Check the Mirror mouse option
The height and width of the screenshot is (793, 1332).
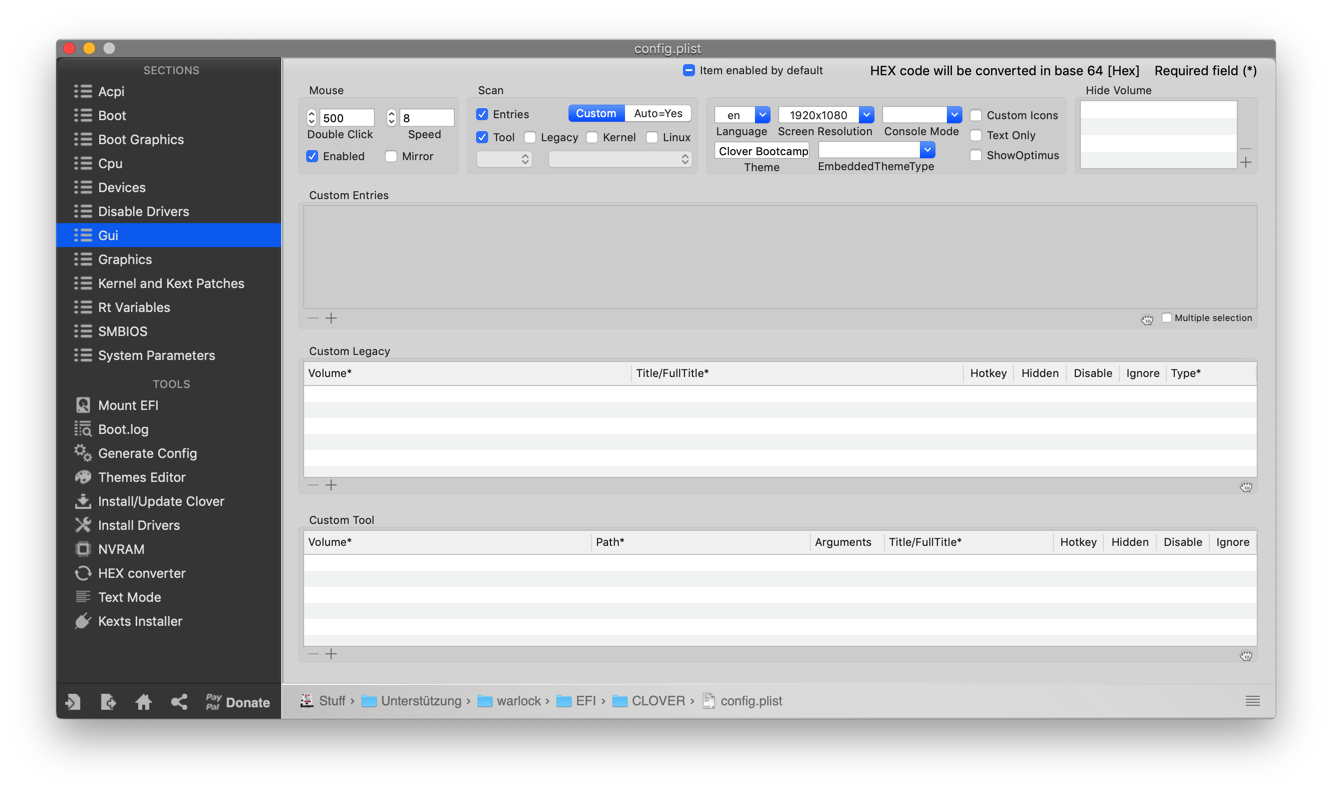(x=391, y=157)
